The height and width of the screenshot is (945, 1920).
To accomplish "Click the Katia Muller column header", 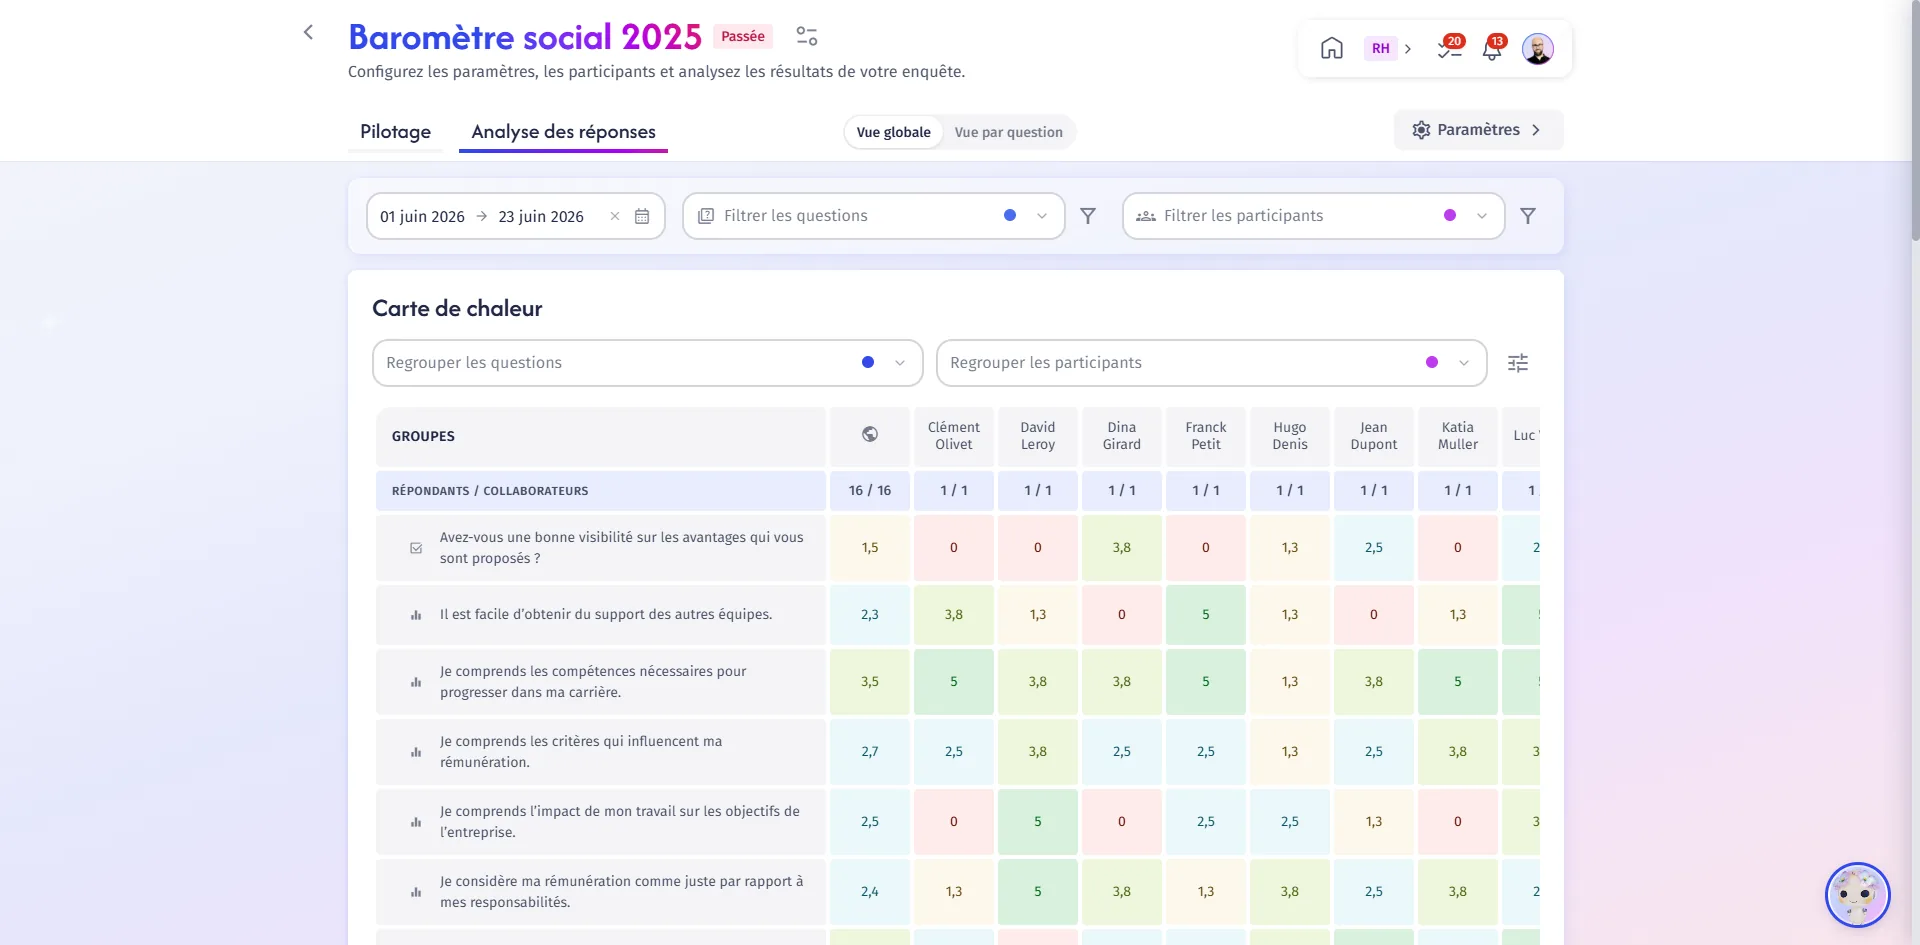I will click(1458, 436).
